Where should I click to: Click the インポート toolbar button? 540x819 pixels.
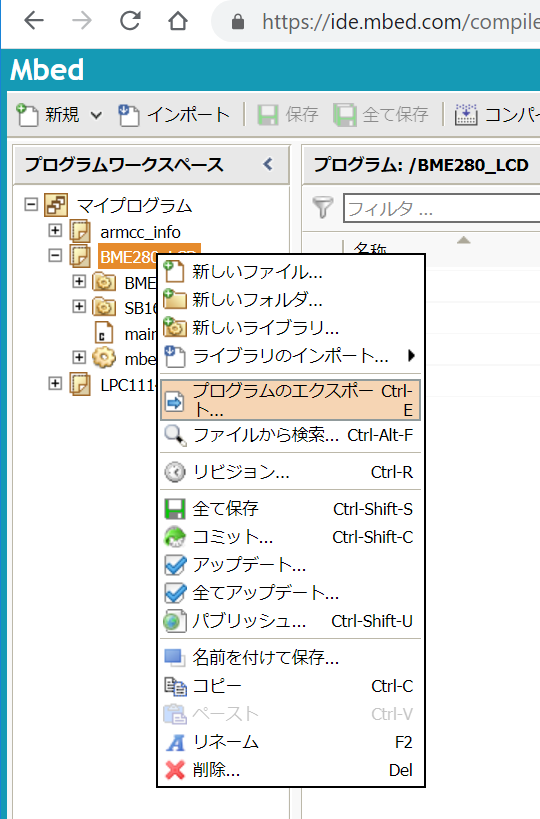click(175, 114)
